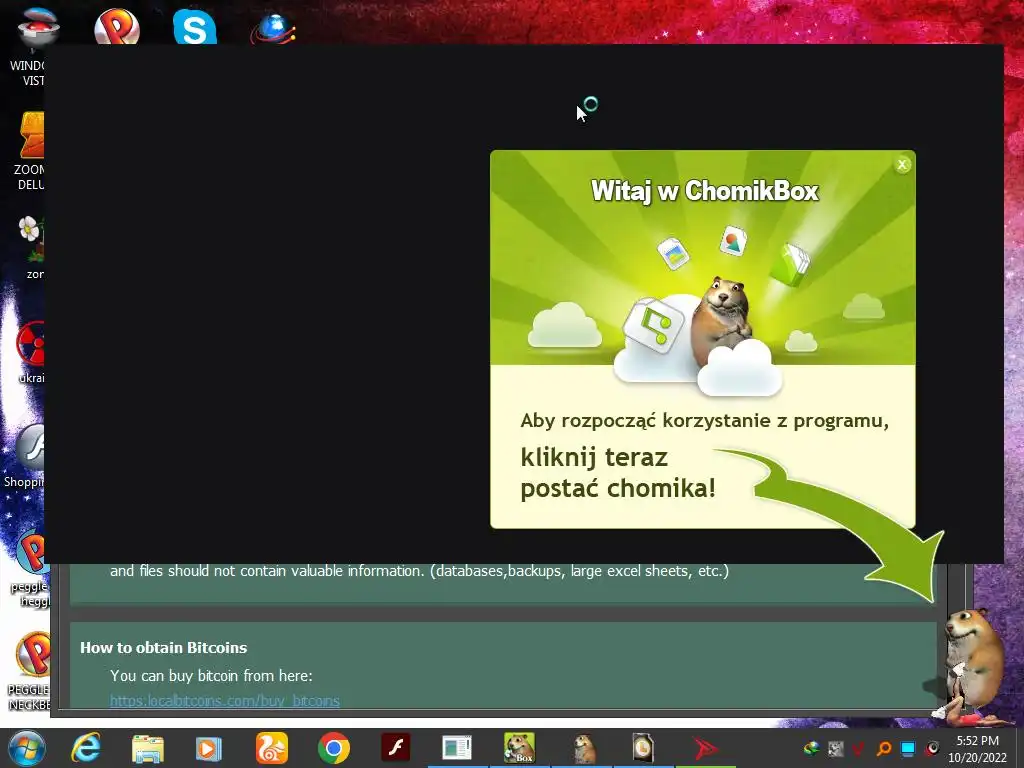Switch to the red arrow taskbar application
This screenshot has width=1024, height=768.
tap(705, 748)
